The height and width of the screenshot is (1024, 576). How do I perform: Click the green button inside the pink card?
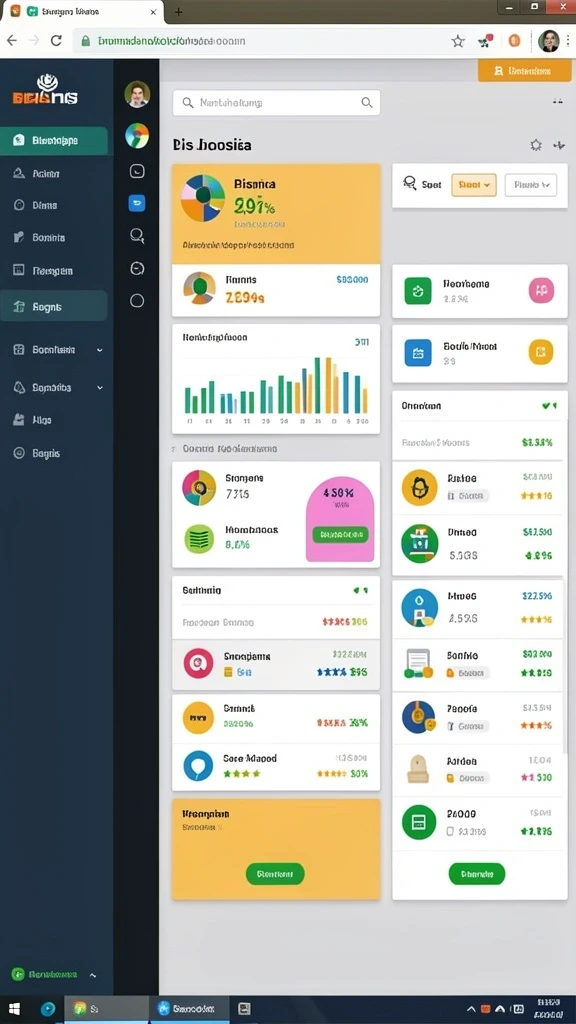(340, 535)
